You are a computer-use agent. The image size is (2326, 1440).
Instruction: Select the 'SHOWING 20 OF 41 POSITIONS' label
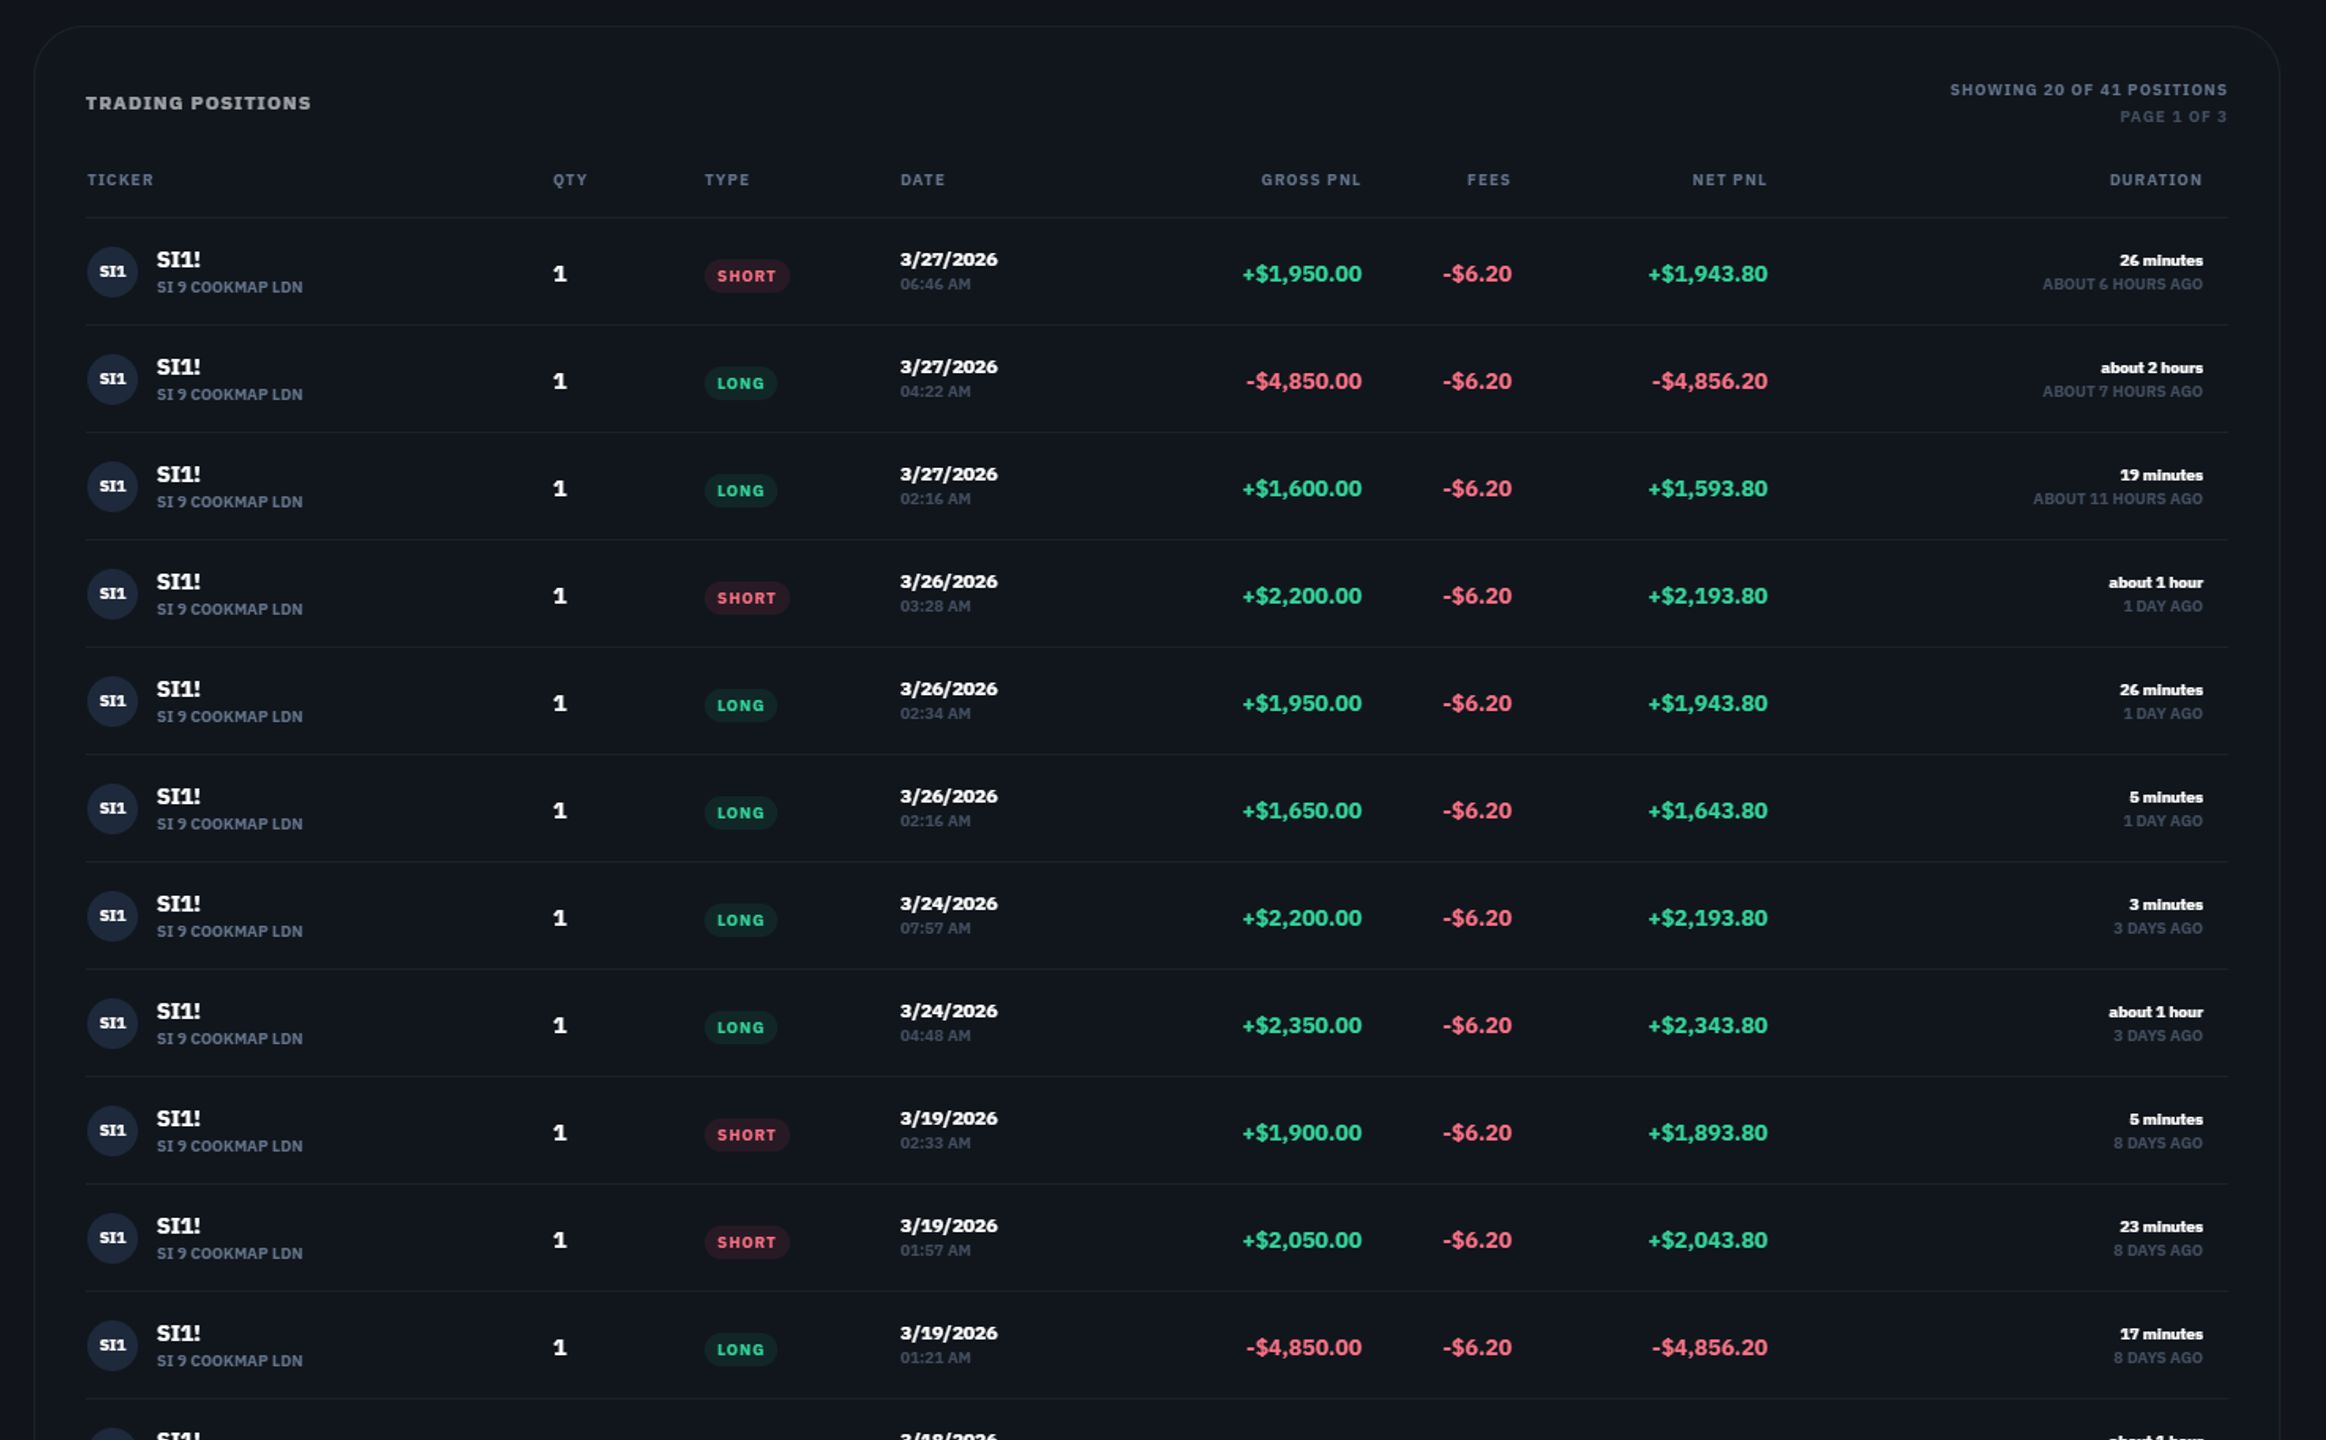tap(2088, 90)
